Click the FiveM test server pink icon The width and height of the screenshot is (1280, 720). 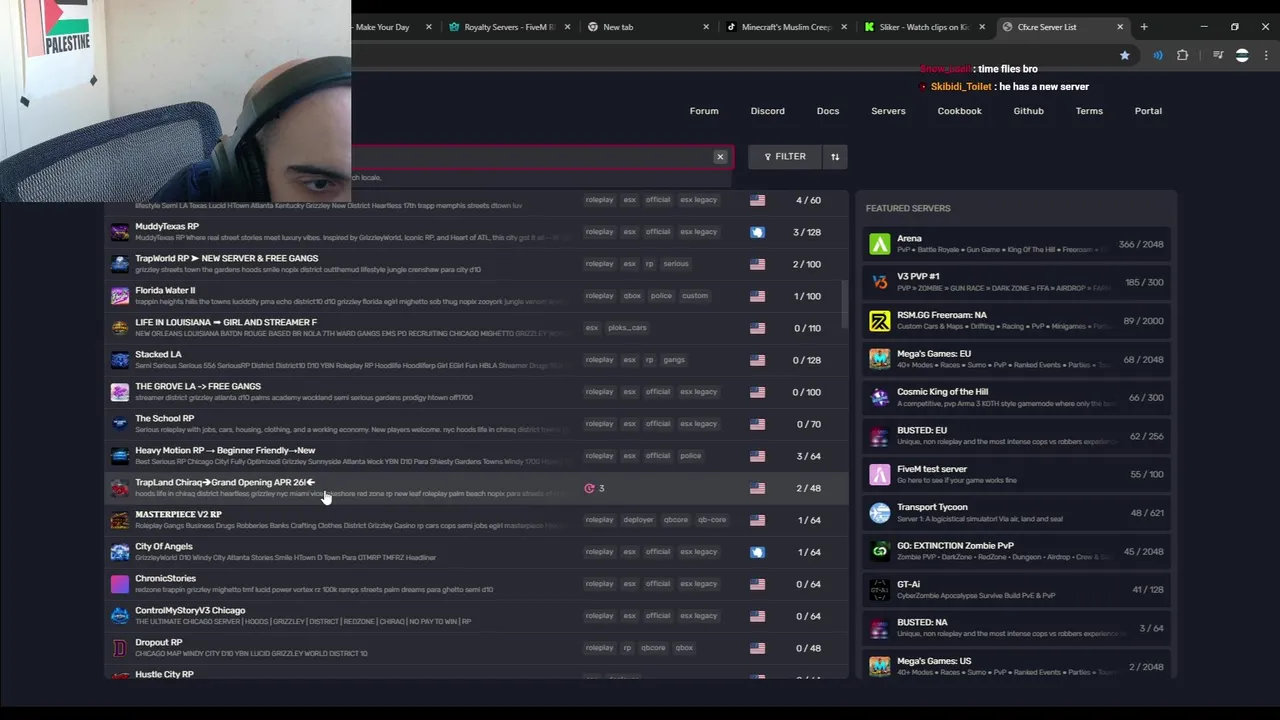pos(880,474)
